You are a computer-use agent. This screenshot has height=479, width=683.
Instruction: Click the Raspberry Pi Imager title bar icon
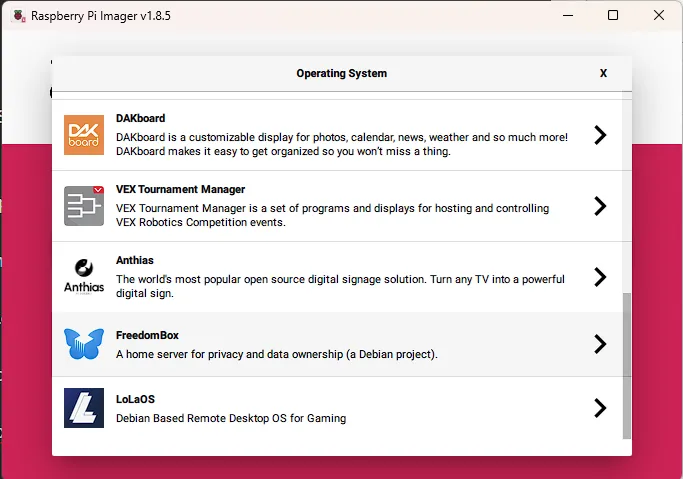coord(19,16)
